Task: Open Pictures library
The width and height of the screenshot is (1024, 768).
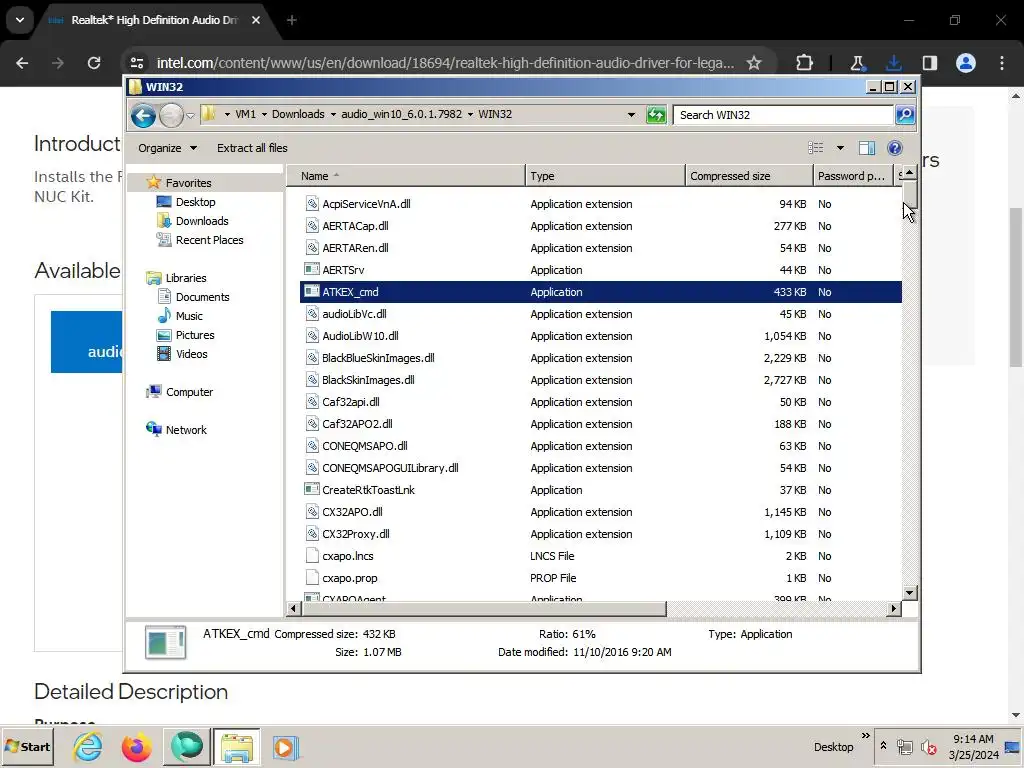Action: click(x=195, y=334)
